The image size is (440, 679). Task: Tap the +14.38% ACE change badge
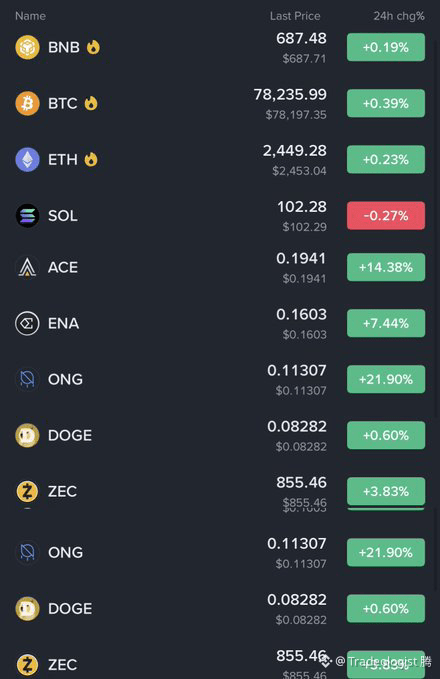386,267
